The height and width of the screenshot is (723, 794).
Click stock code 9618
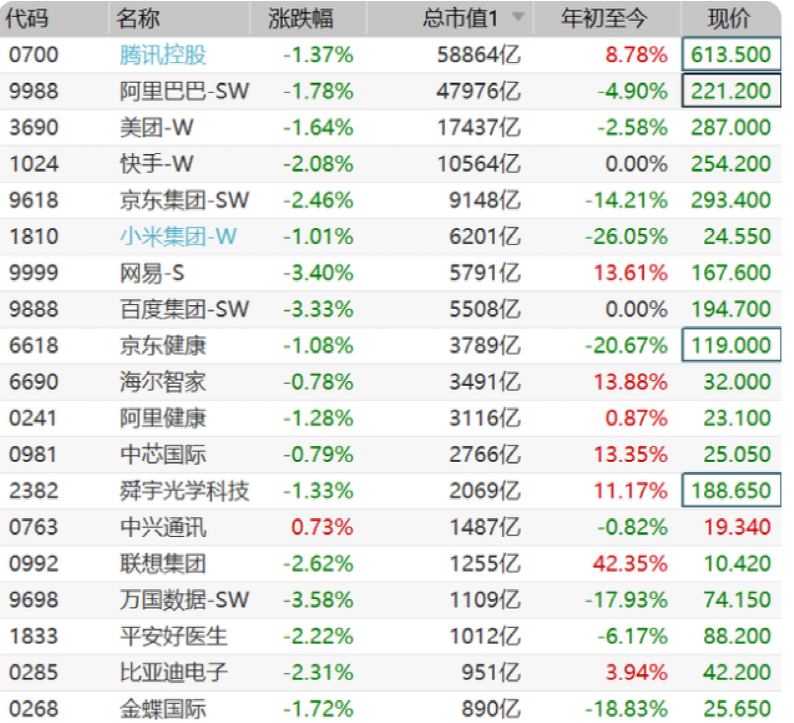pyautogui.click(x=34, y=200)
